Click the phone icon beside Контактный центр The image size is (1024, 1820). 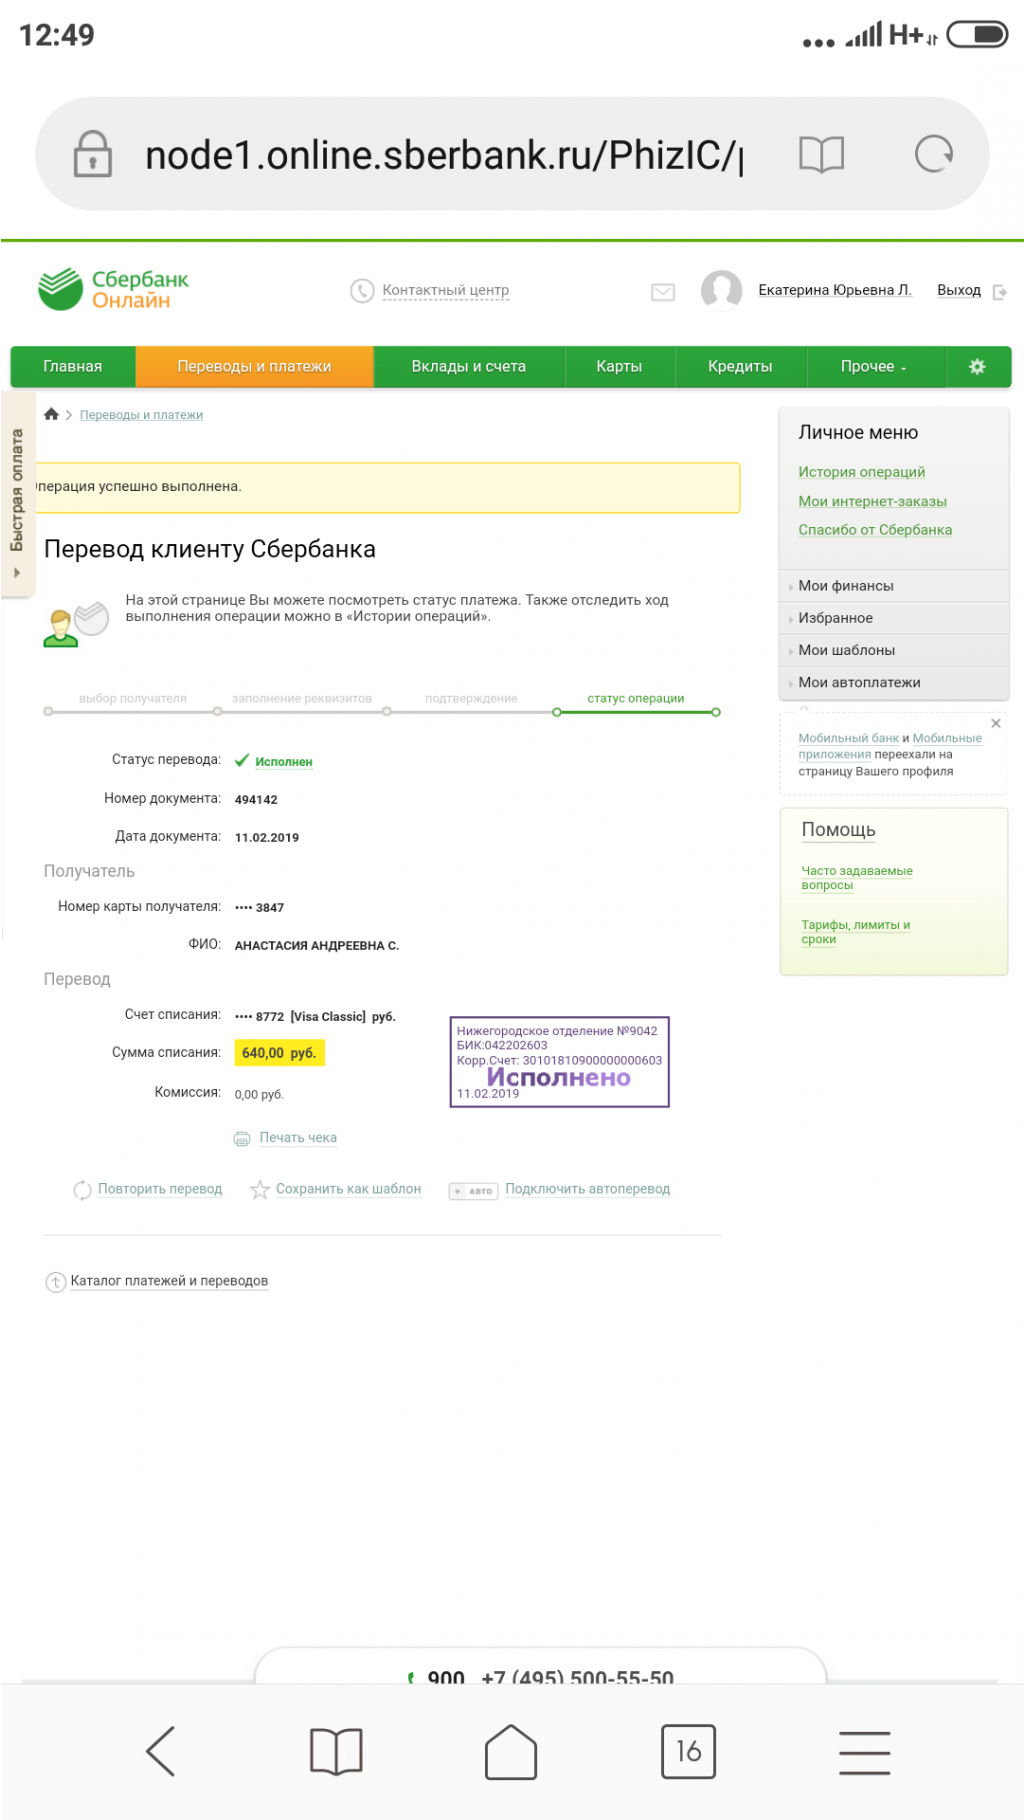[x=362, y=291]
